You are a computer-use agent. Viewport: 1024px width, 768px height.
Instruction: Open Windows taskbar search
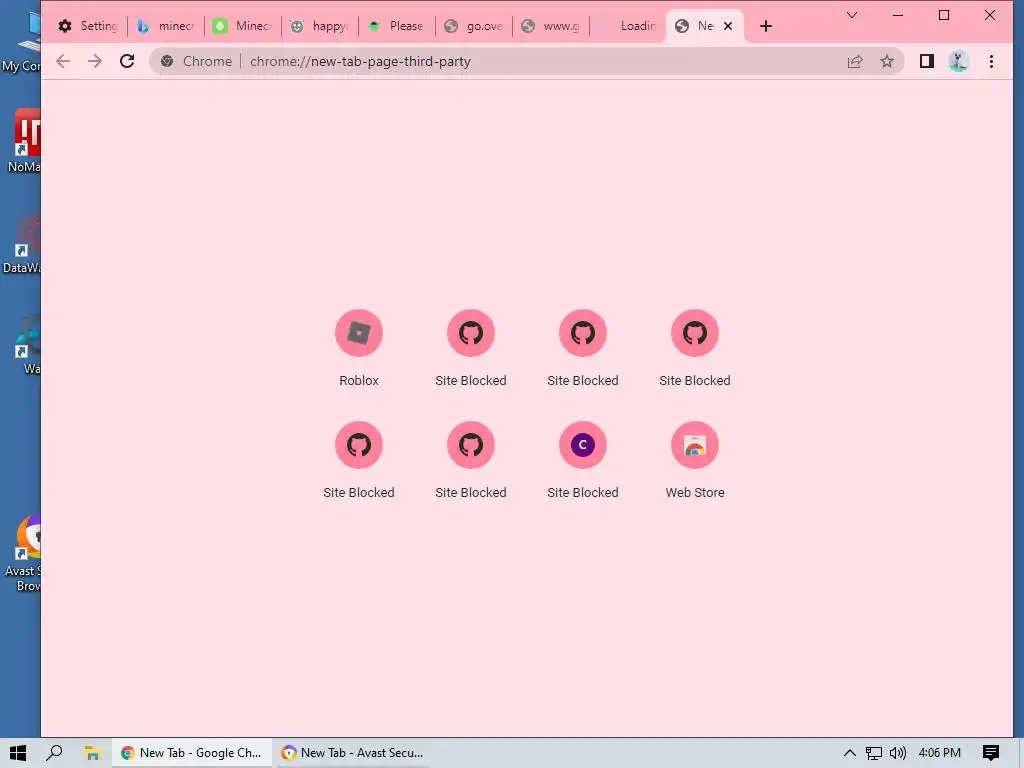(55, 753)
